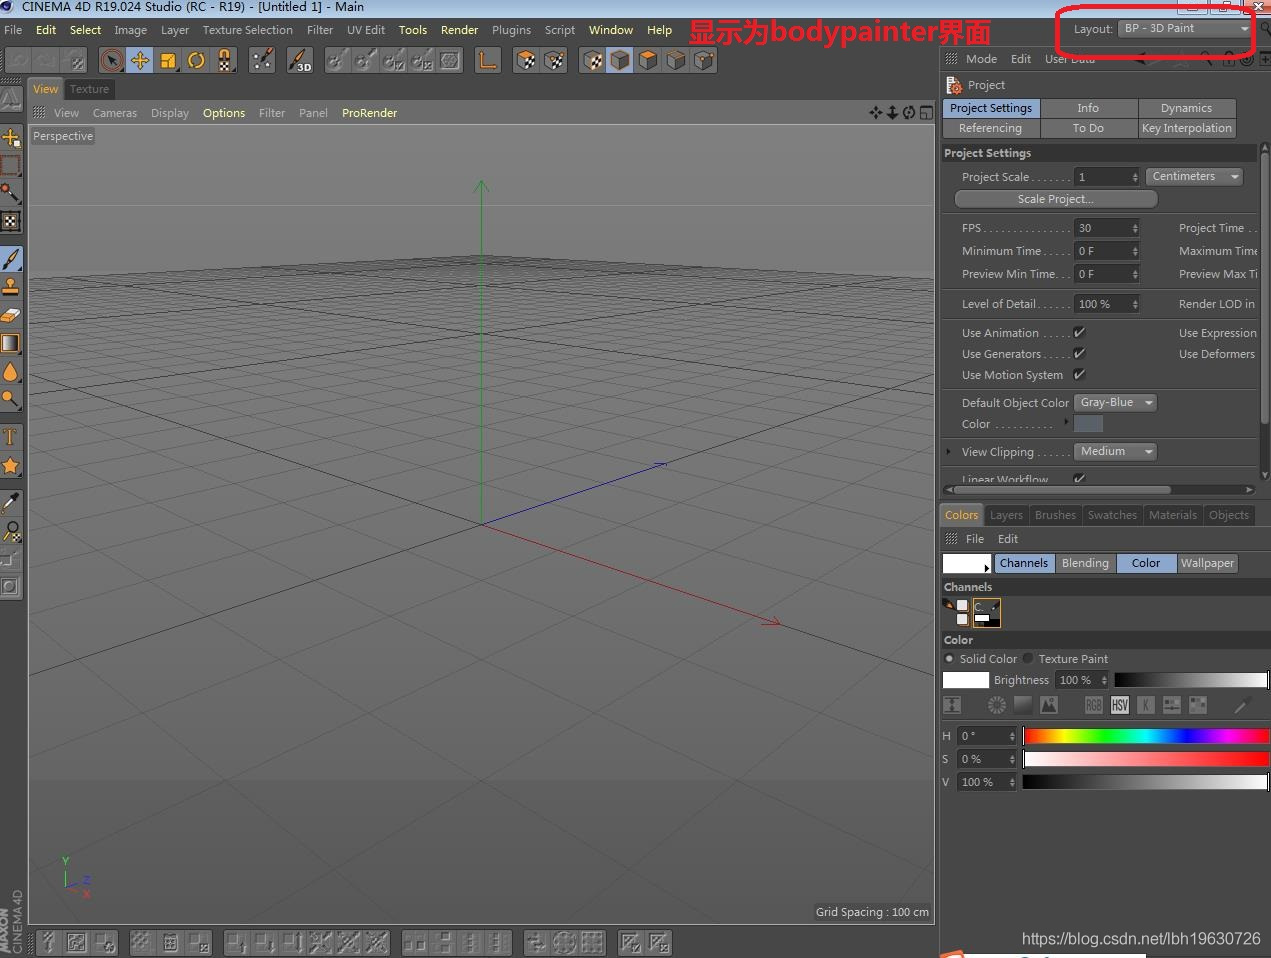Select the Rotate tool in toolbar

pyautogui.click(x=196, y=61)
